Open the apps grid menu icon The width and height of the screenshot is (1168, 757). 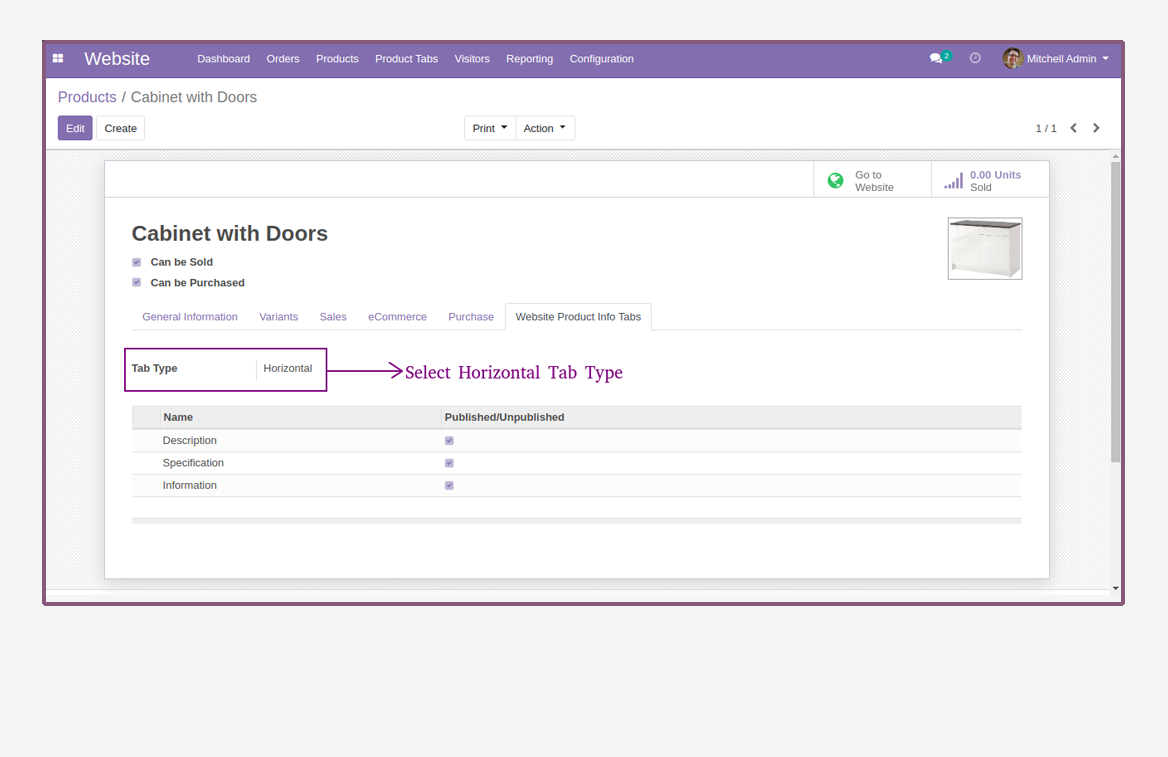[58, 58]
